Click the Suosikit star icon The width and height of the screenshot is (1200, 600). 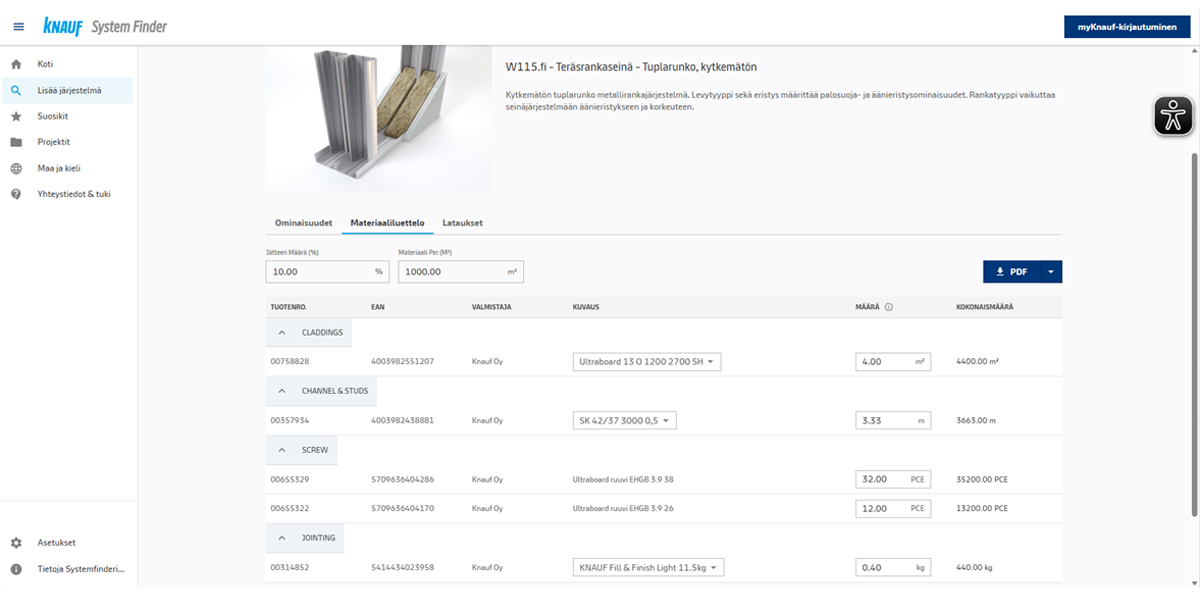click(16, 116)
